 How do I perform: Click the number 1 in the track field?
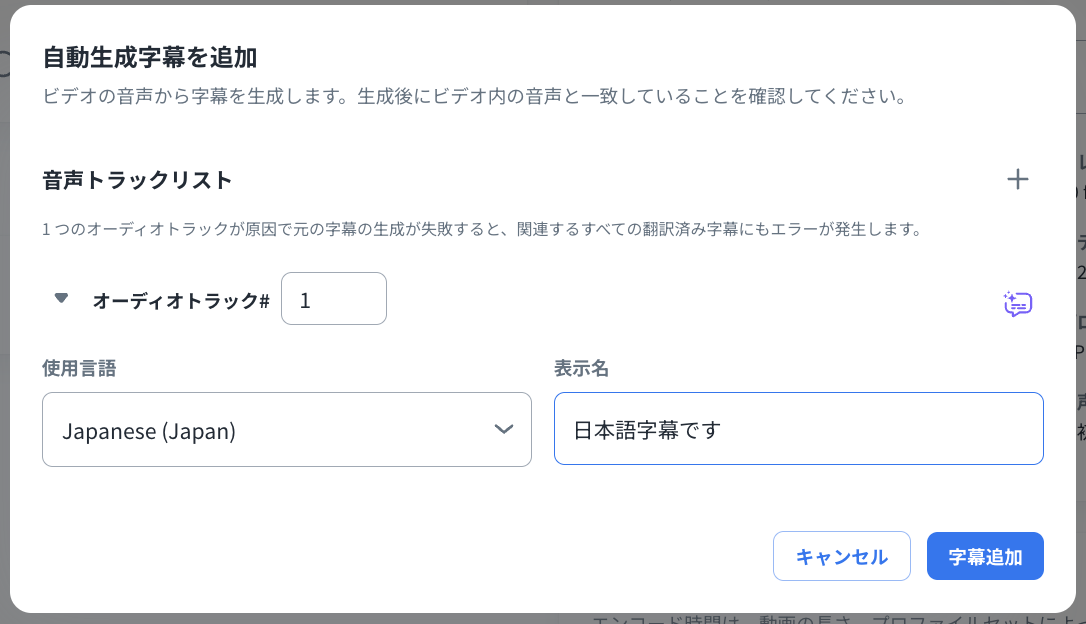305,300
